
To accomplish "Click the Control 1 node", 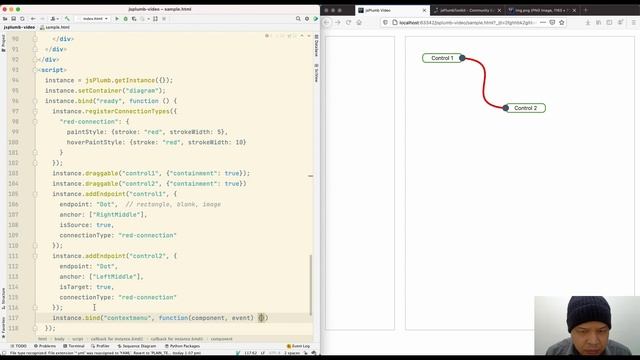I will pos(442,58).
